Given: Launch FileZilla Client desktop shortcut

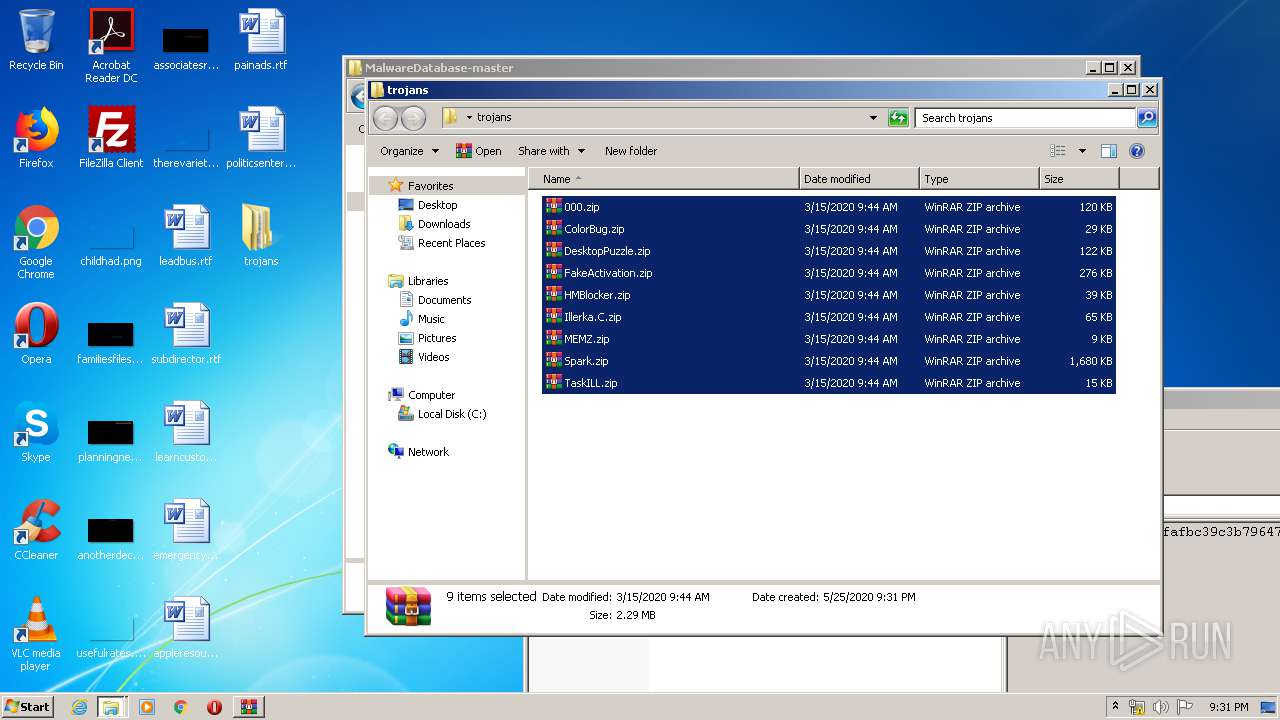Looking at the screenshot, I should click(111, 138).
